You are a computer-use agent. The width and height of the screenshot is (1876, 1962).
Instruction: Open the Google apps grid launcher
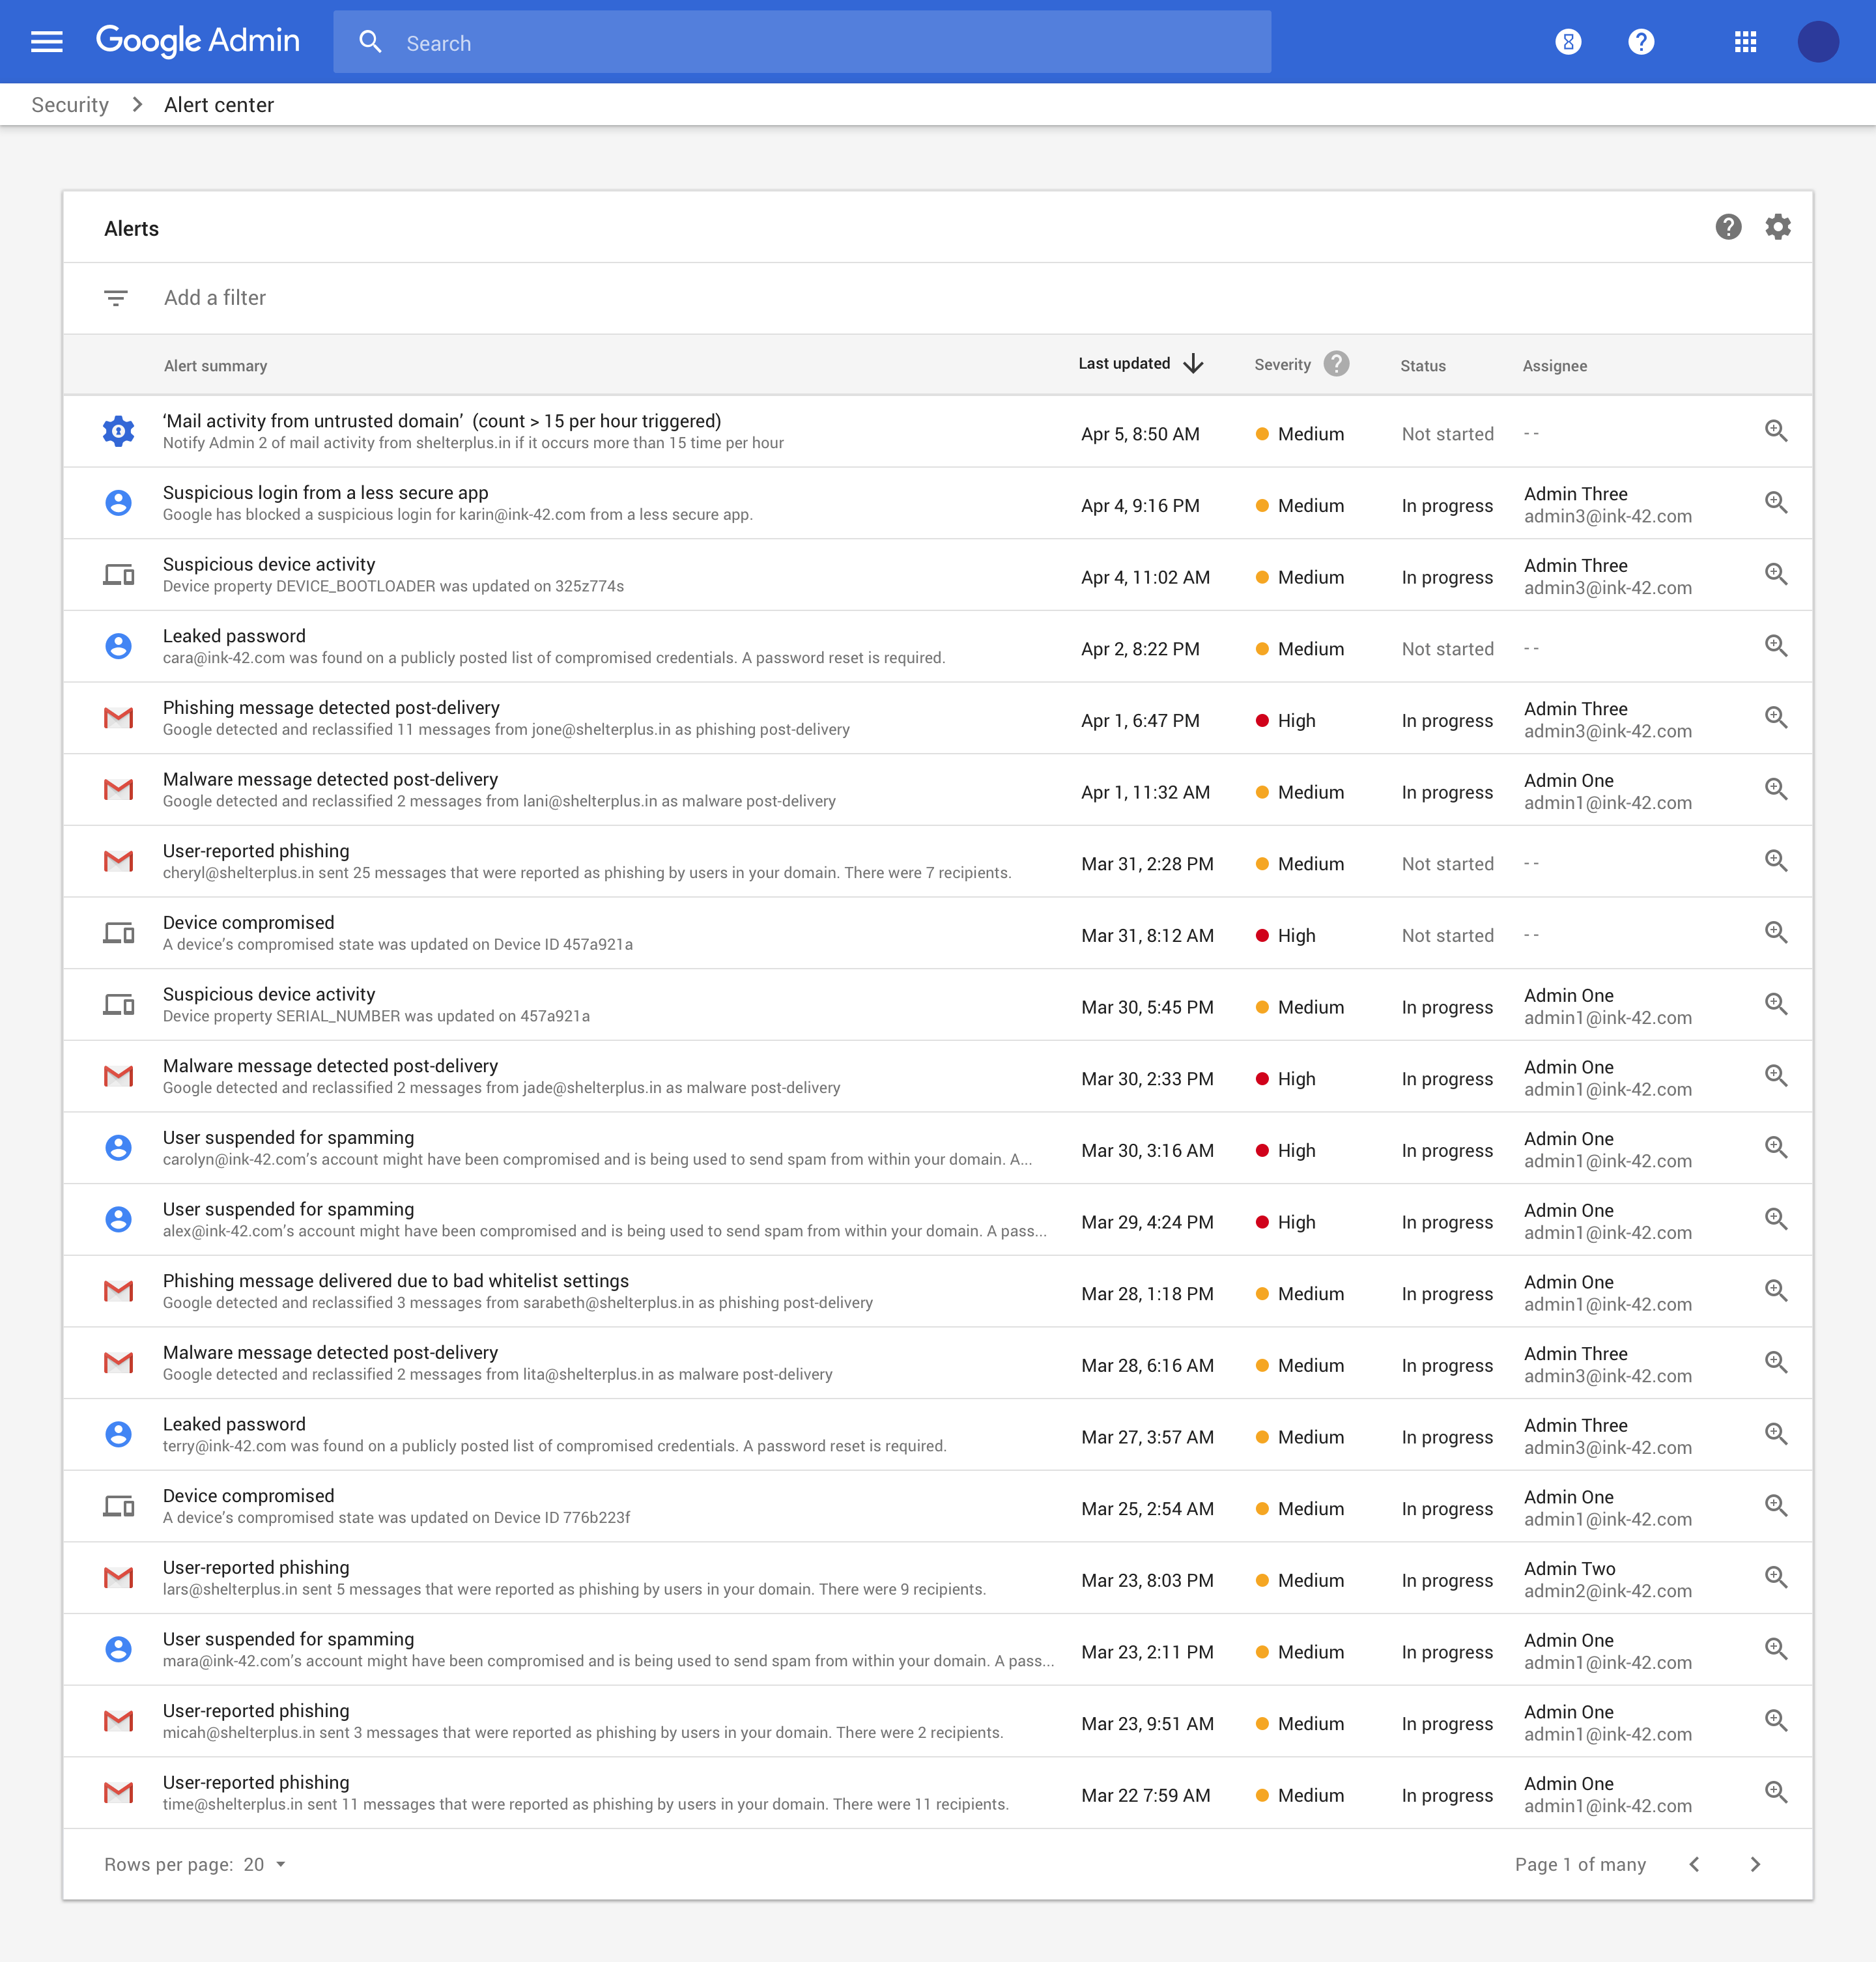coord(1745,42)
